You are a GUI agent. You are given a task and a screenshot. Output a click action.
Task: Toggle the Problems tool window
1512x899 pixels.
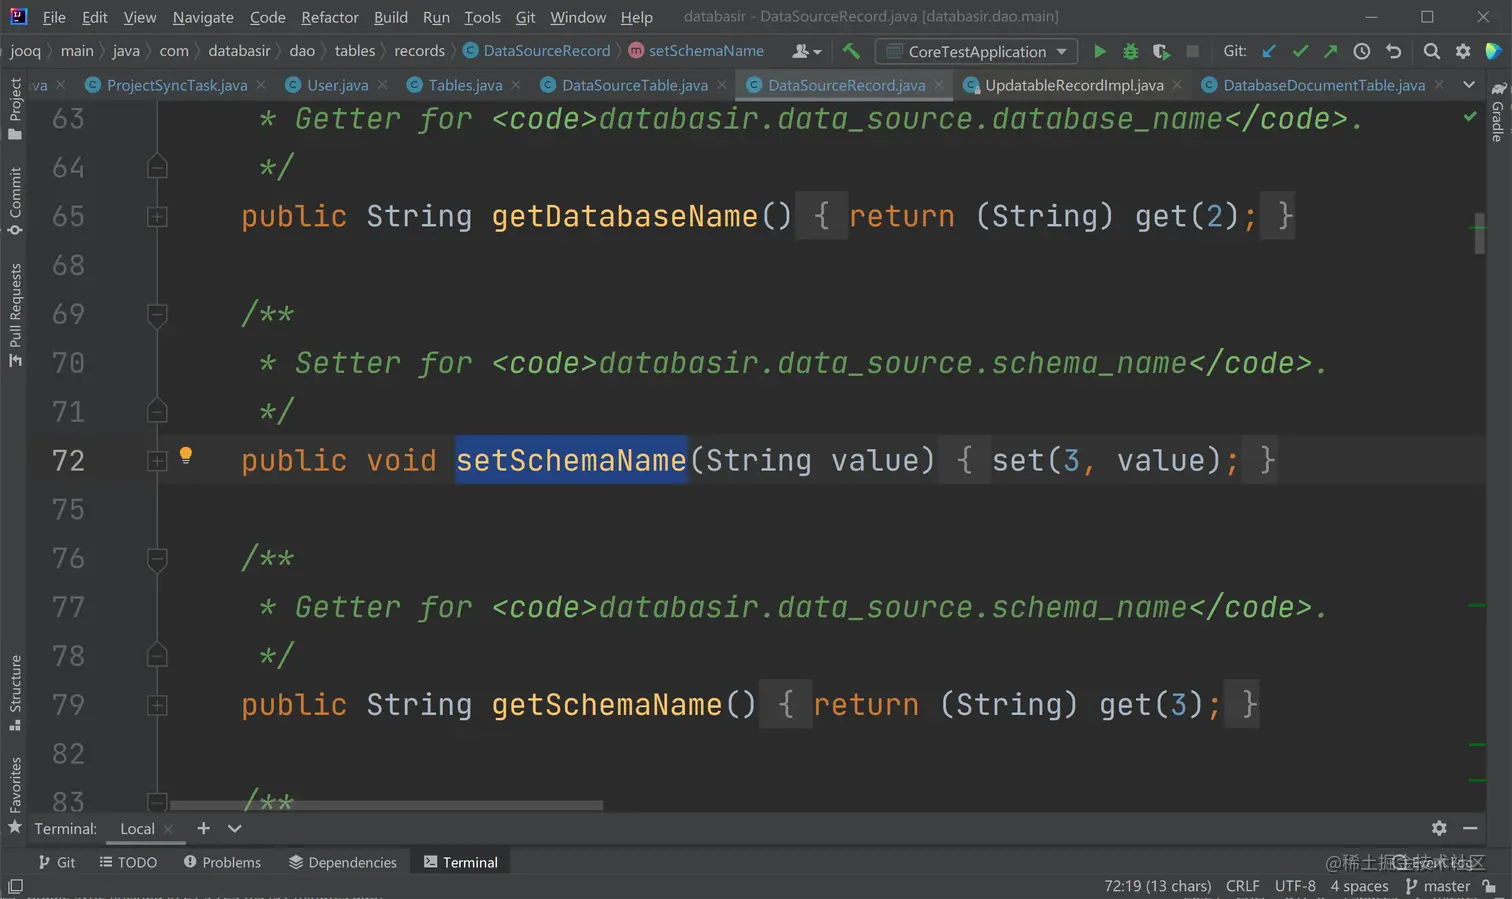click(222, 862)
